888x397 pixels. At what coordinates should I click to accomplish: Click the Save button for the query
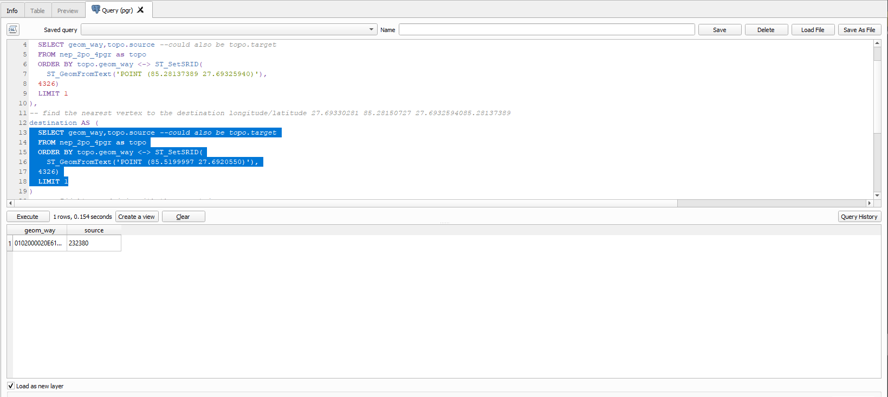point(719,29)
